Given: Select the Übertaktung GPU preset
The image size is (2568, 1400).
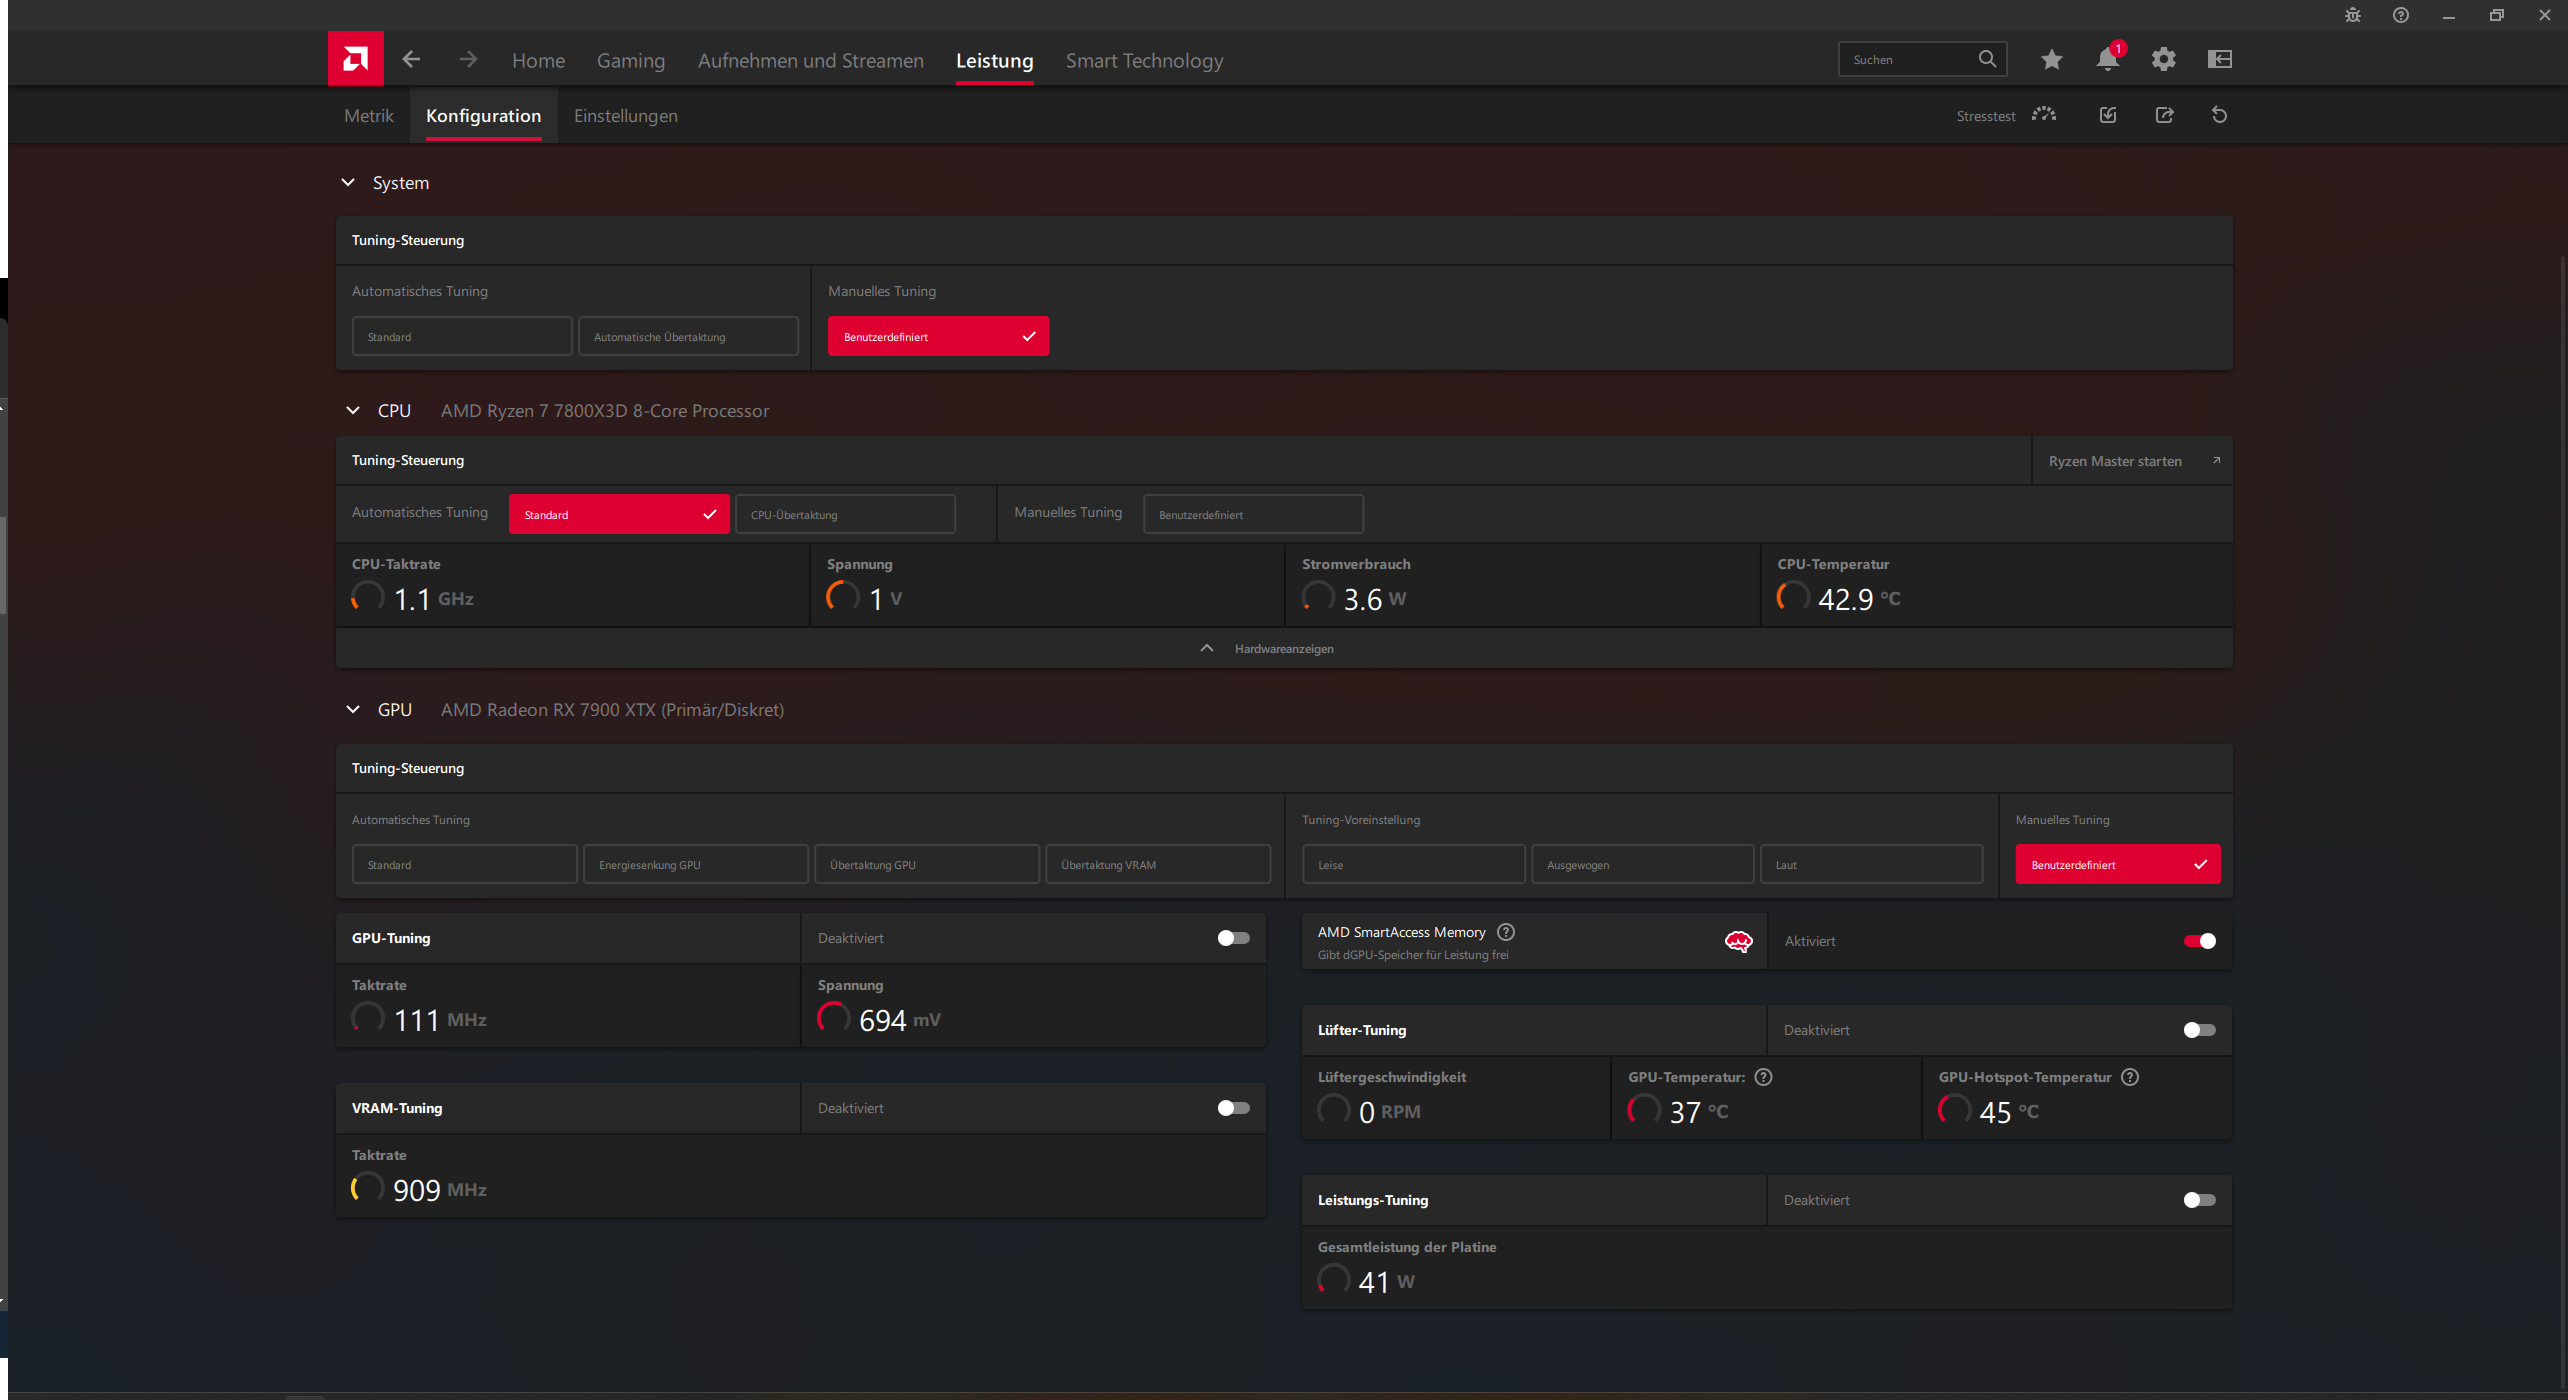Looking at the screenshot, I should [926, 864].
